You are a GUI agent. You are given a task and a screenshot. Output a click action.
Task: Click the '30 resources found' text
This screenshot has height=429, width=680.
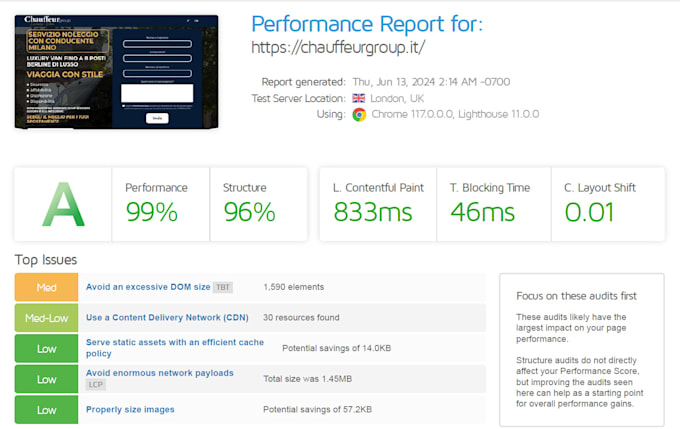[301, 318]
